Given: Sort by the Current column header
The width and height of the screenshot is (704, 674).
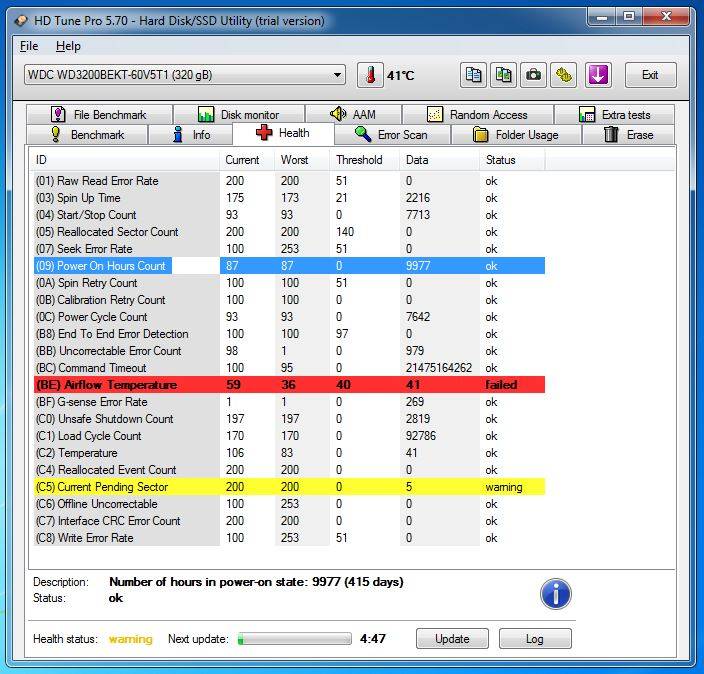Looking at the screenshot, I should [x=247, y=160].
